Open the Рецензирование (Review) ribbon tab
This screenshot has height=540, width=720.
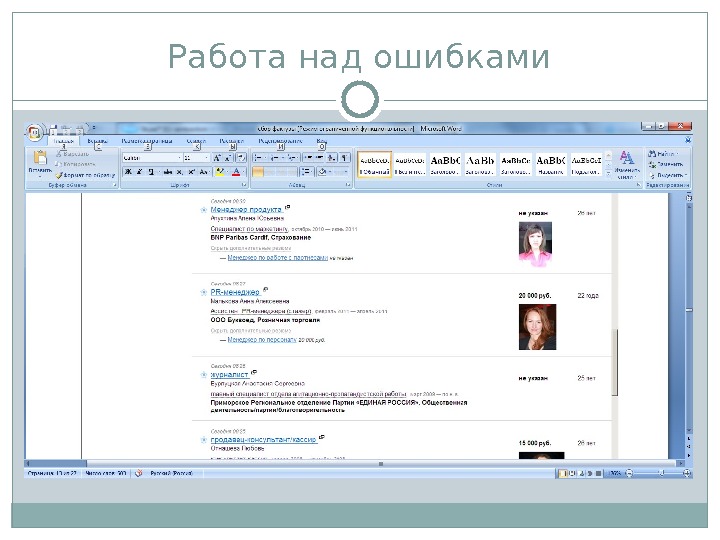click(280, 141)
